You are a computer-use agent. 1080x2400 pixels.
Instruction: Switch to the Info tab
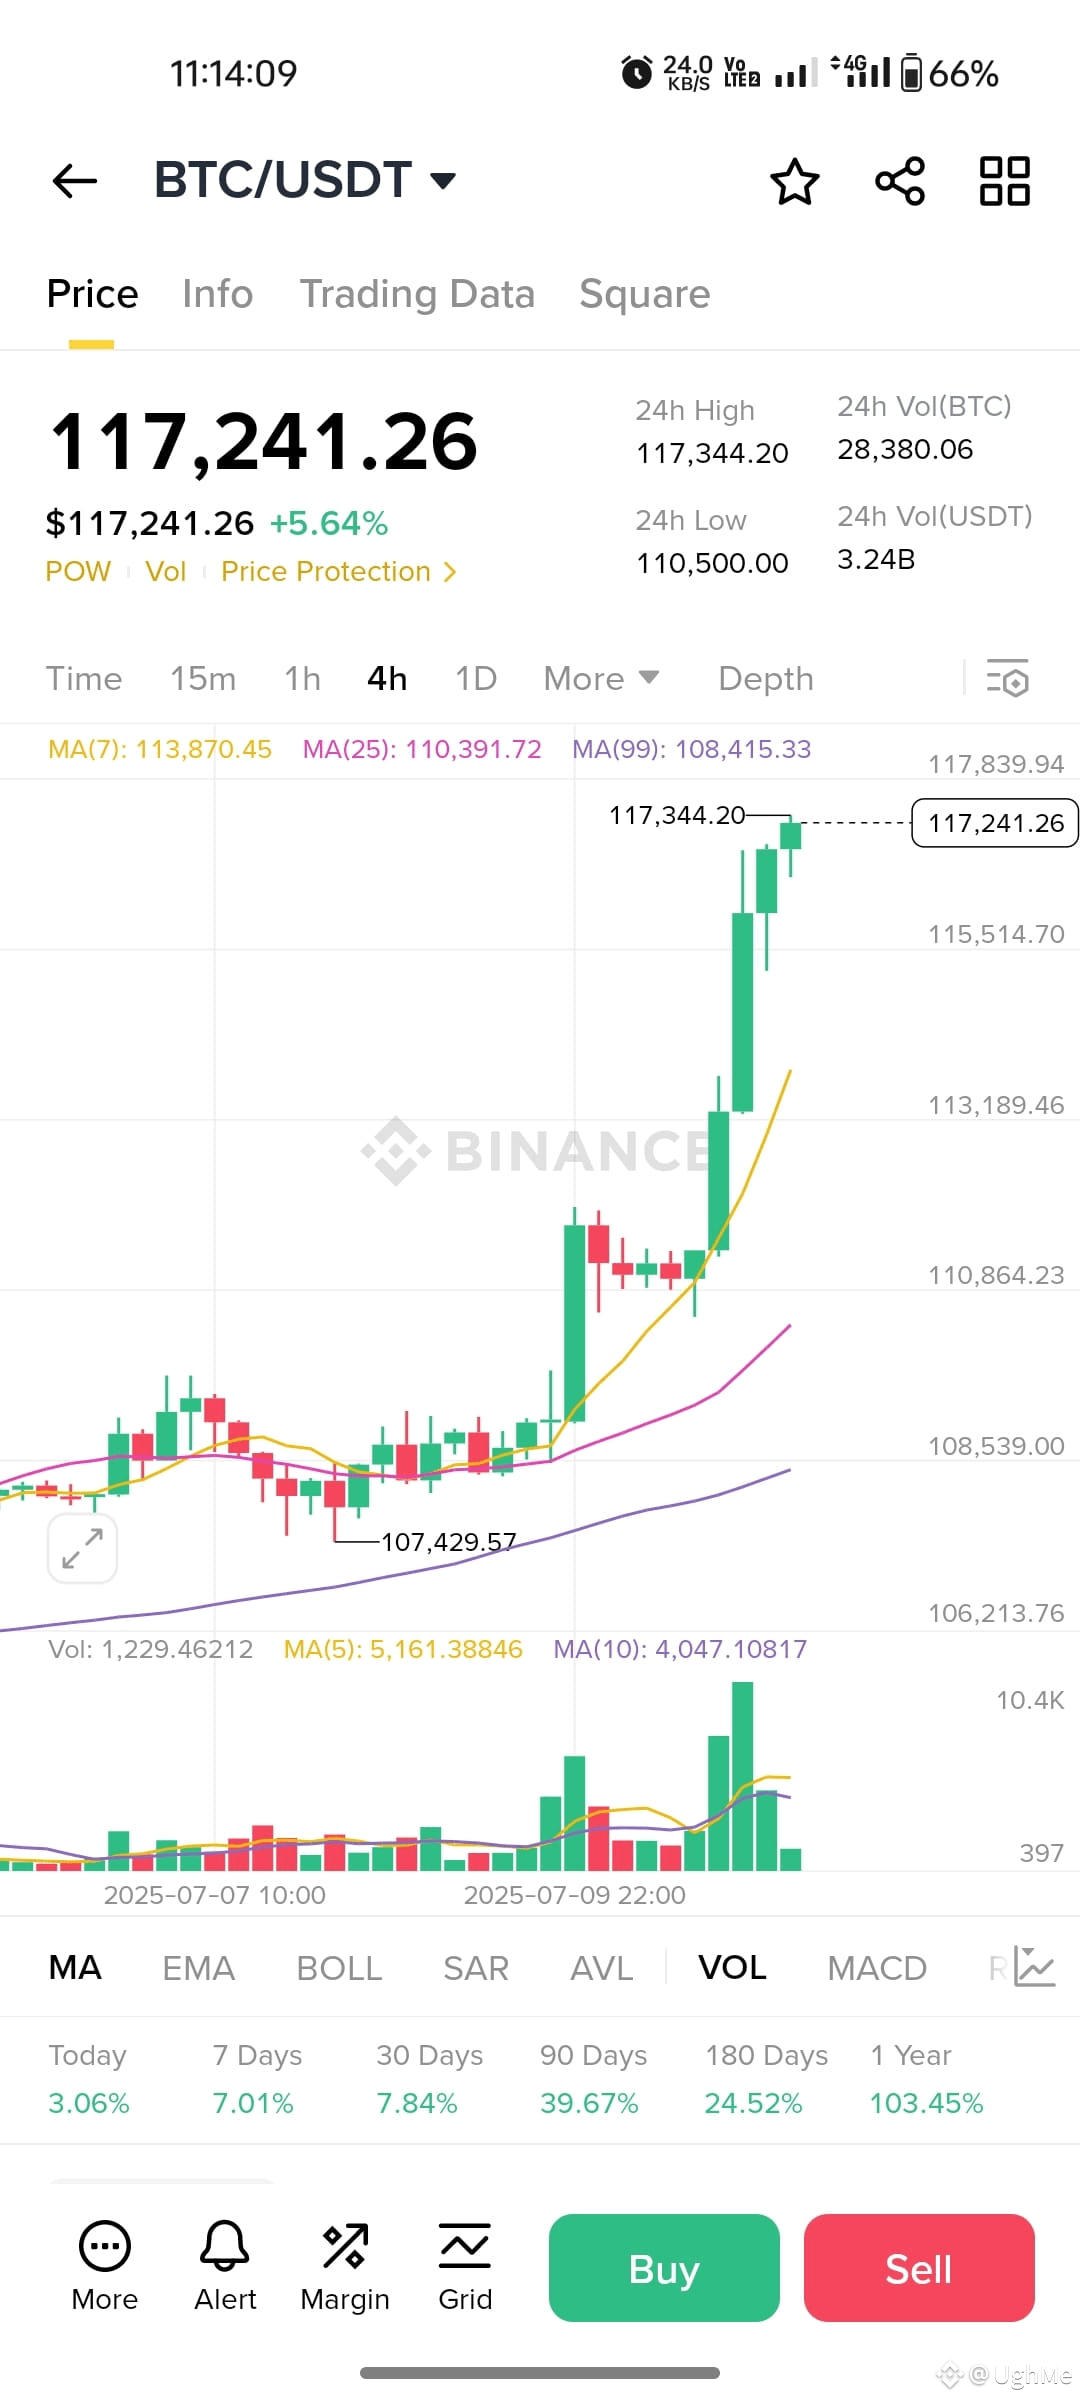click(217, 294)
